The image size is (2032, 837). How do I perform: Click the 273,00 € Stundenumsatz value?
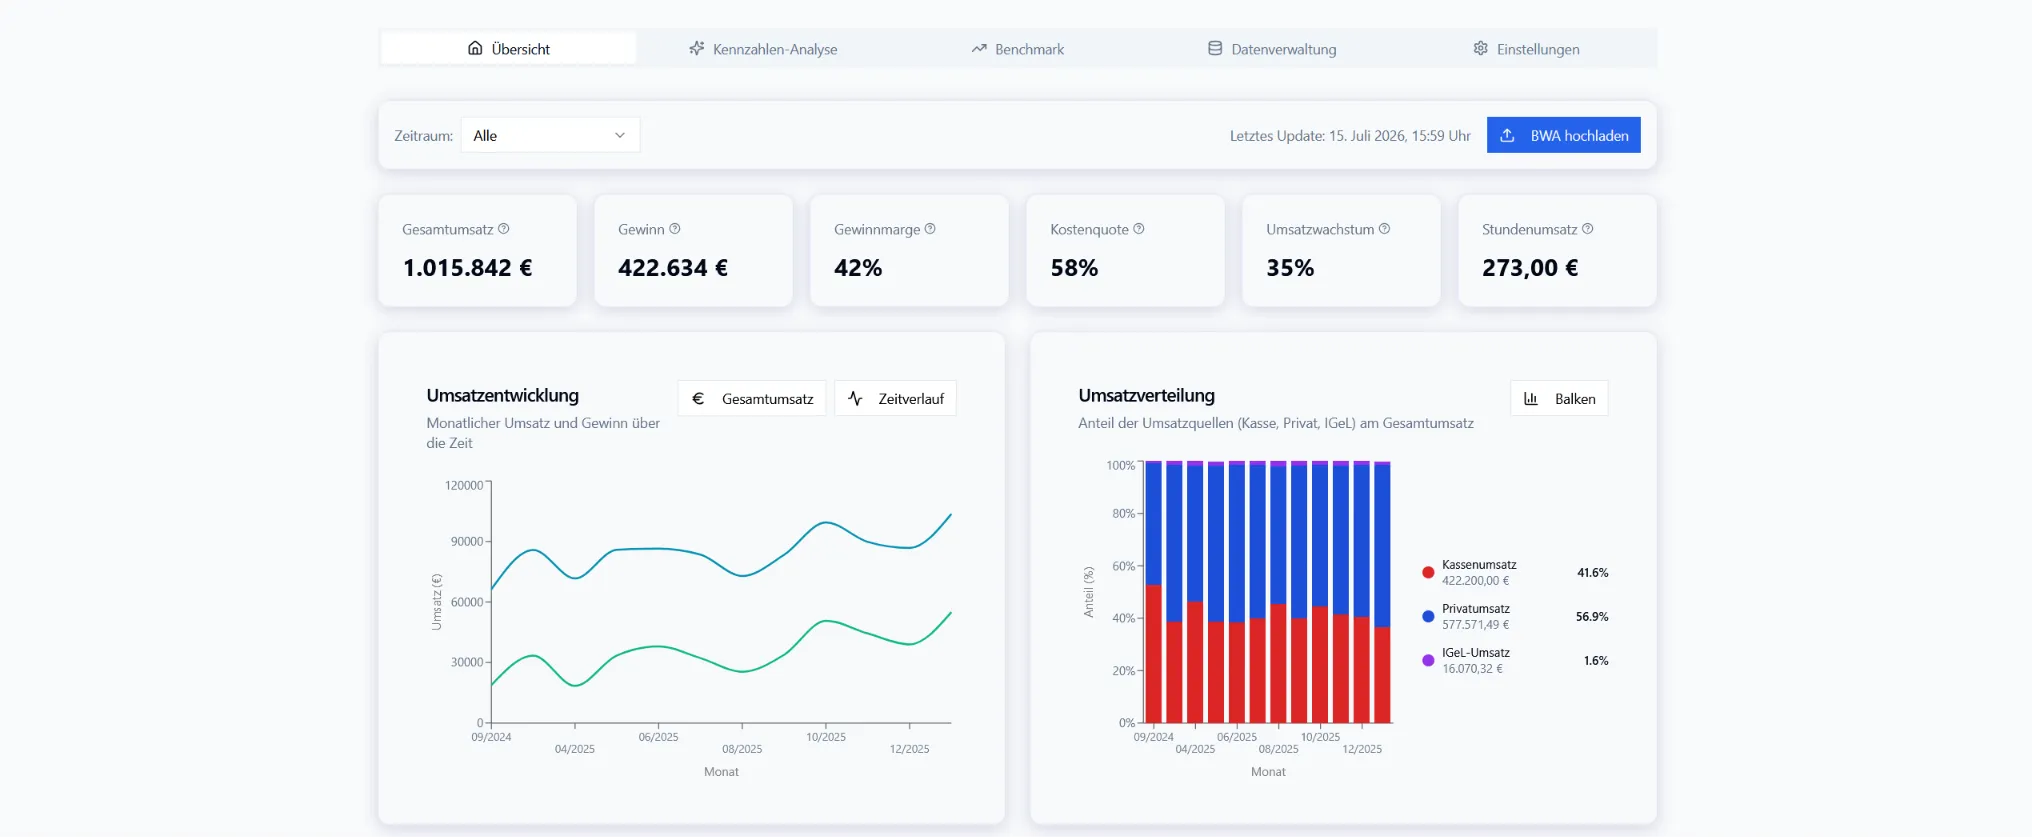(x=1530, y=268)
